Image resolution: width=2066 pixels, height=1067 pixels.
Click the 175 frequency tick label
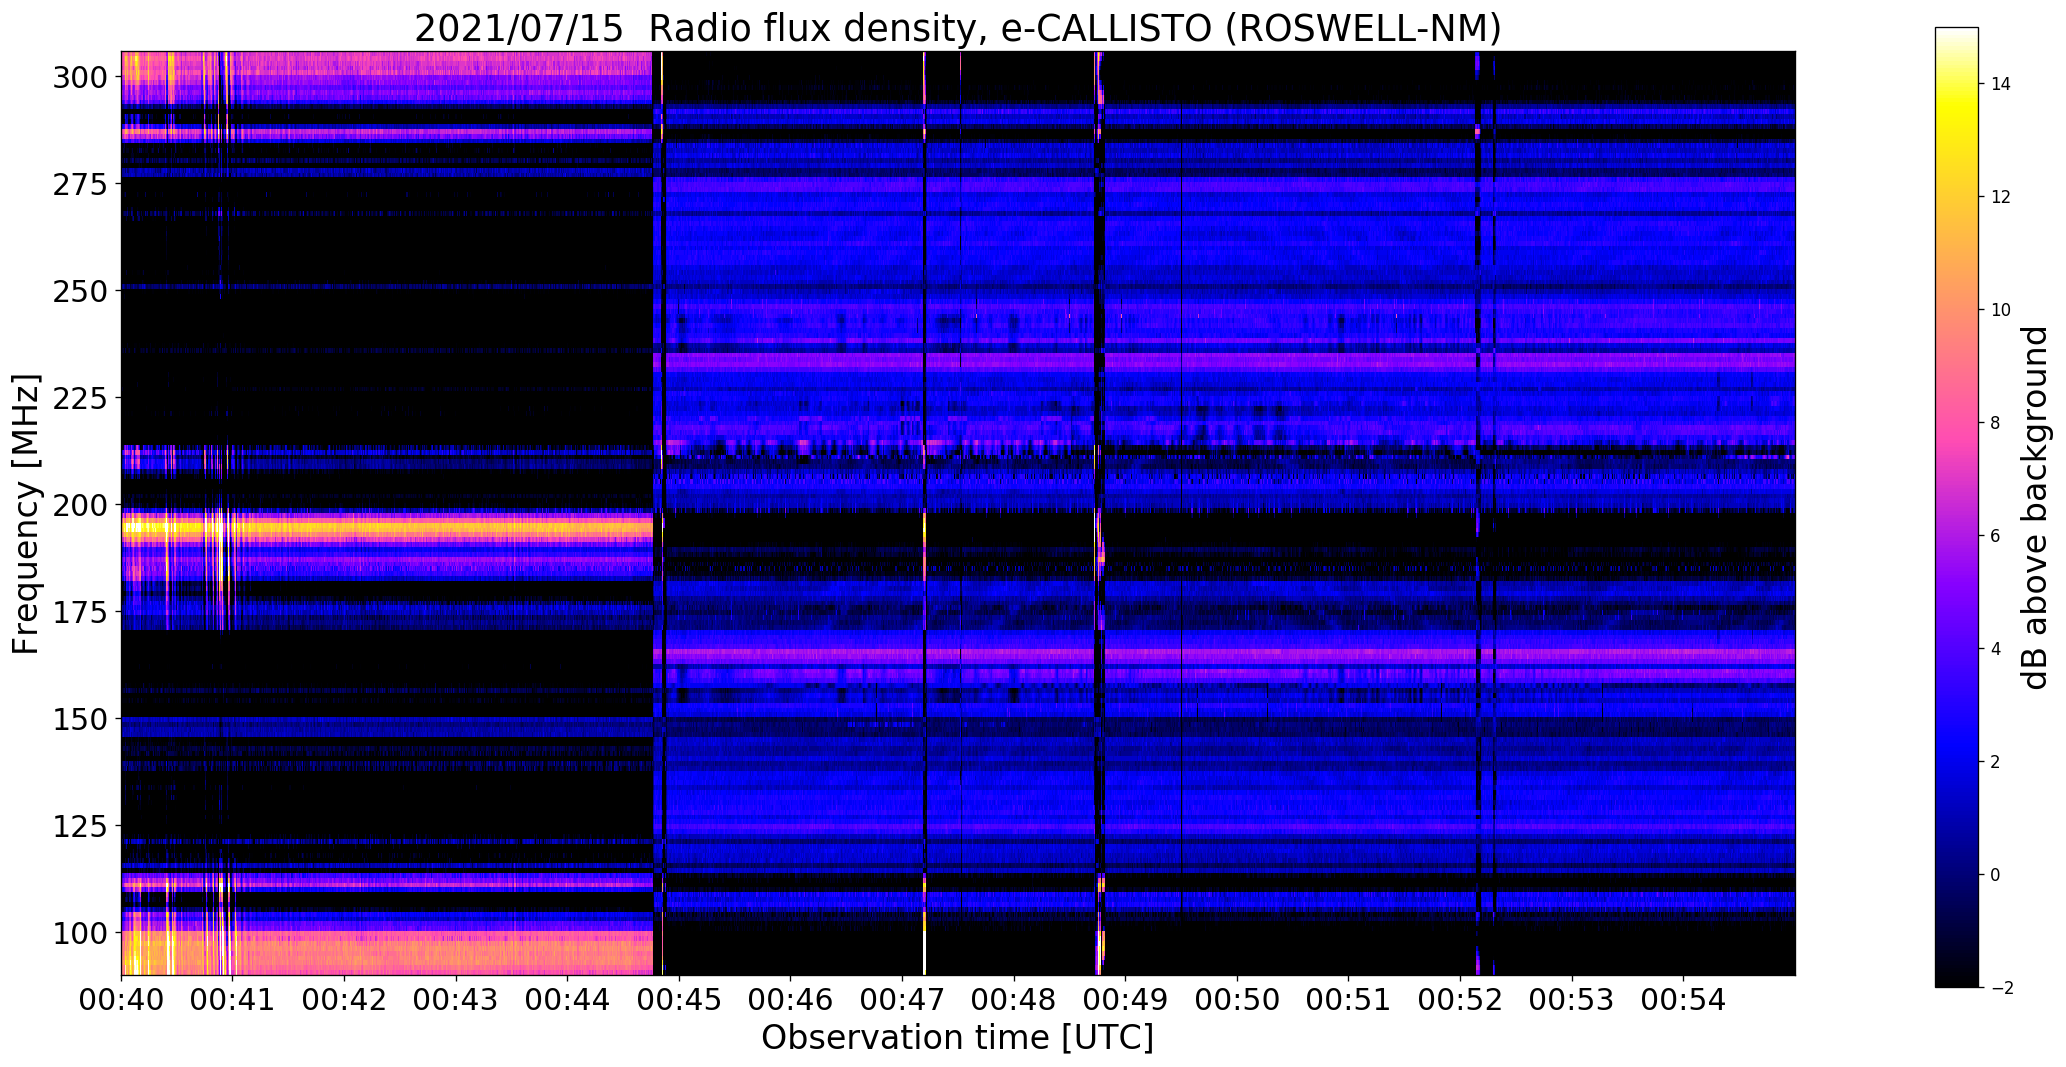coord(82,612)
